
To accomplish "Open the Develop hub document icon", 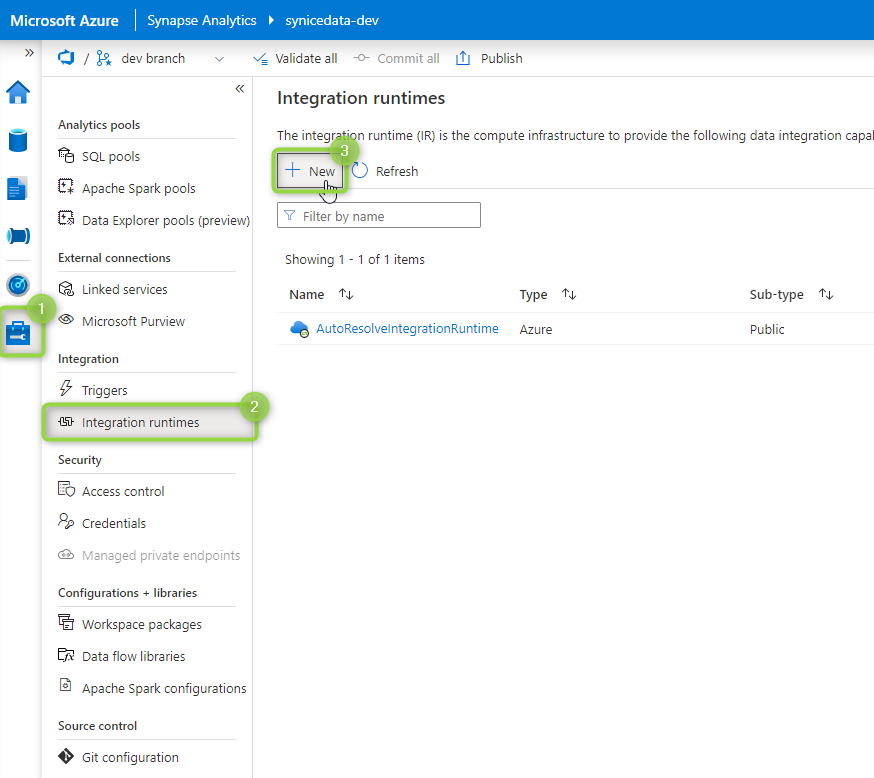I will click(17, 188).
